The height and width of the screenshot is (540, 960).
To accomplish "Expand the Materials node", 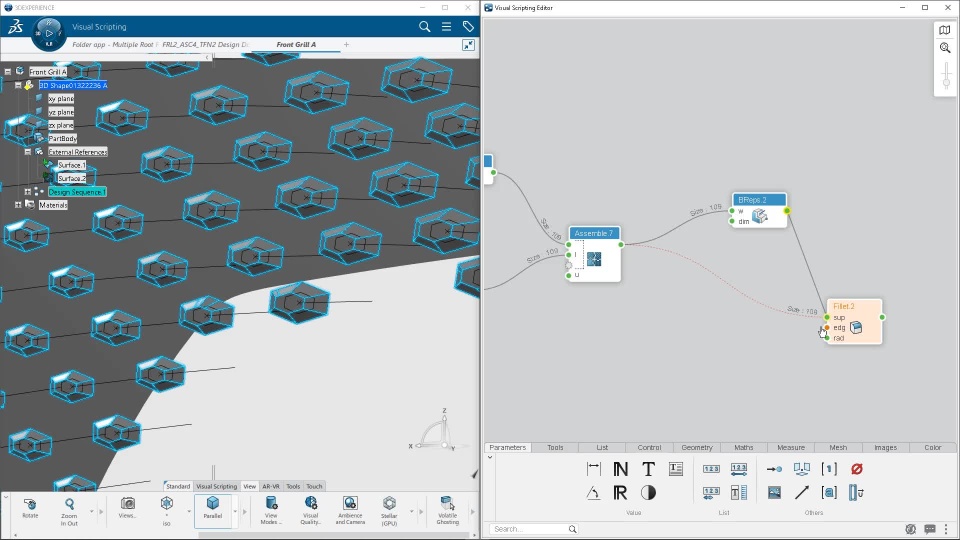I will pos(18,205).
